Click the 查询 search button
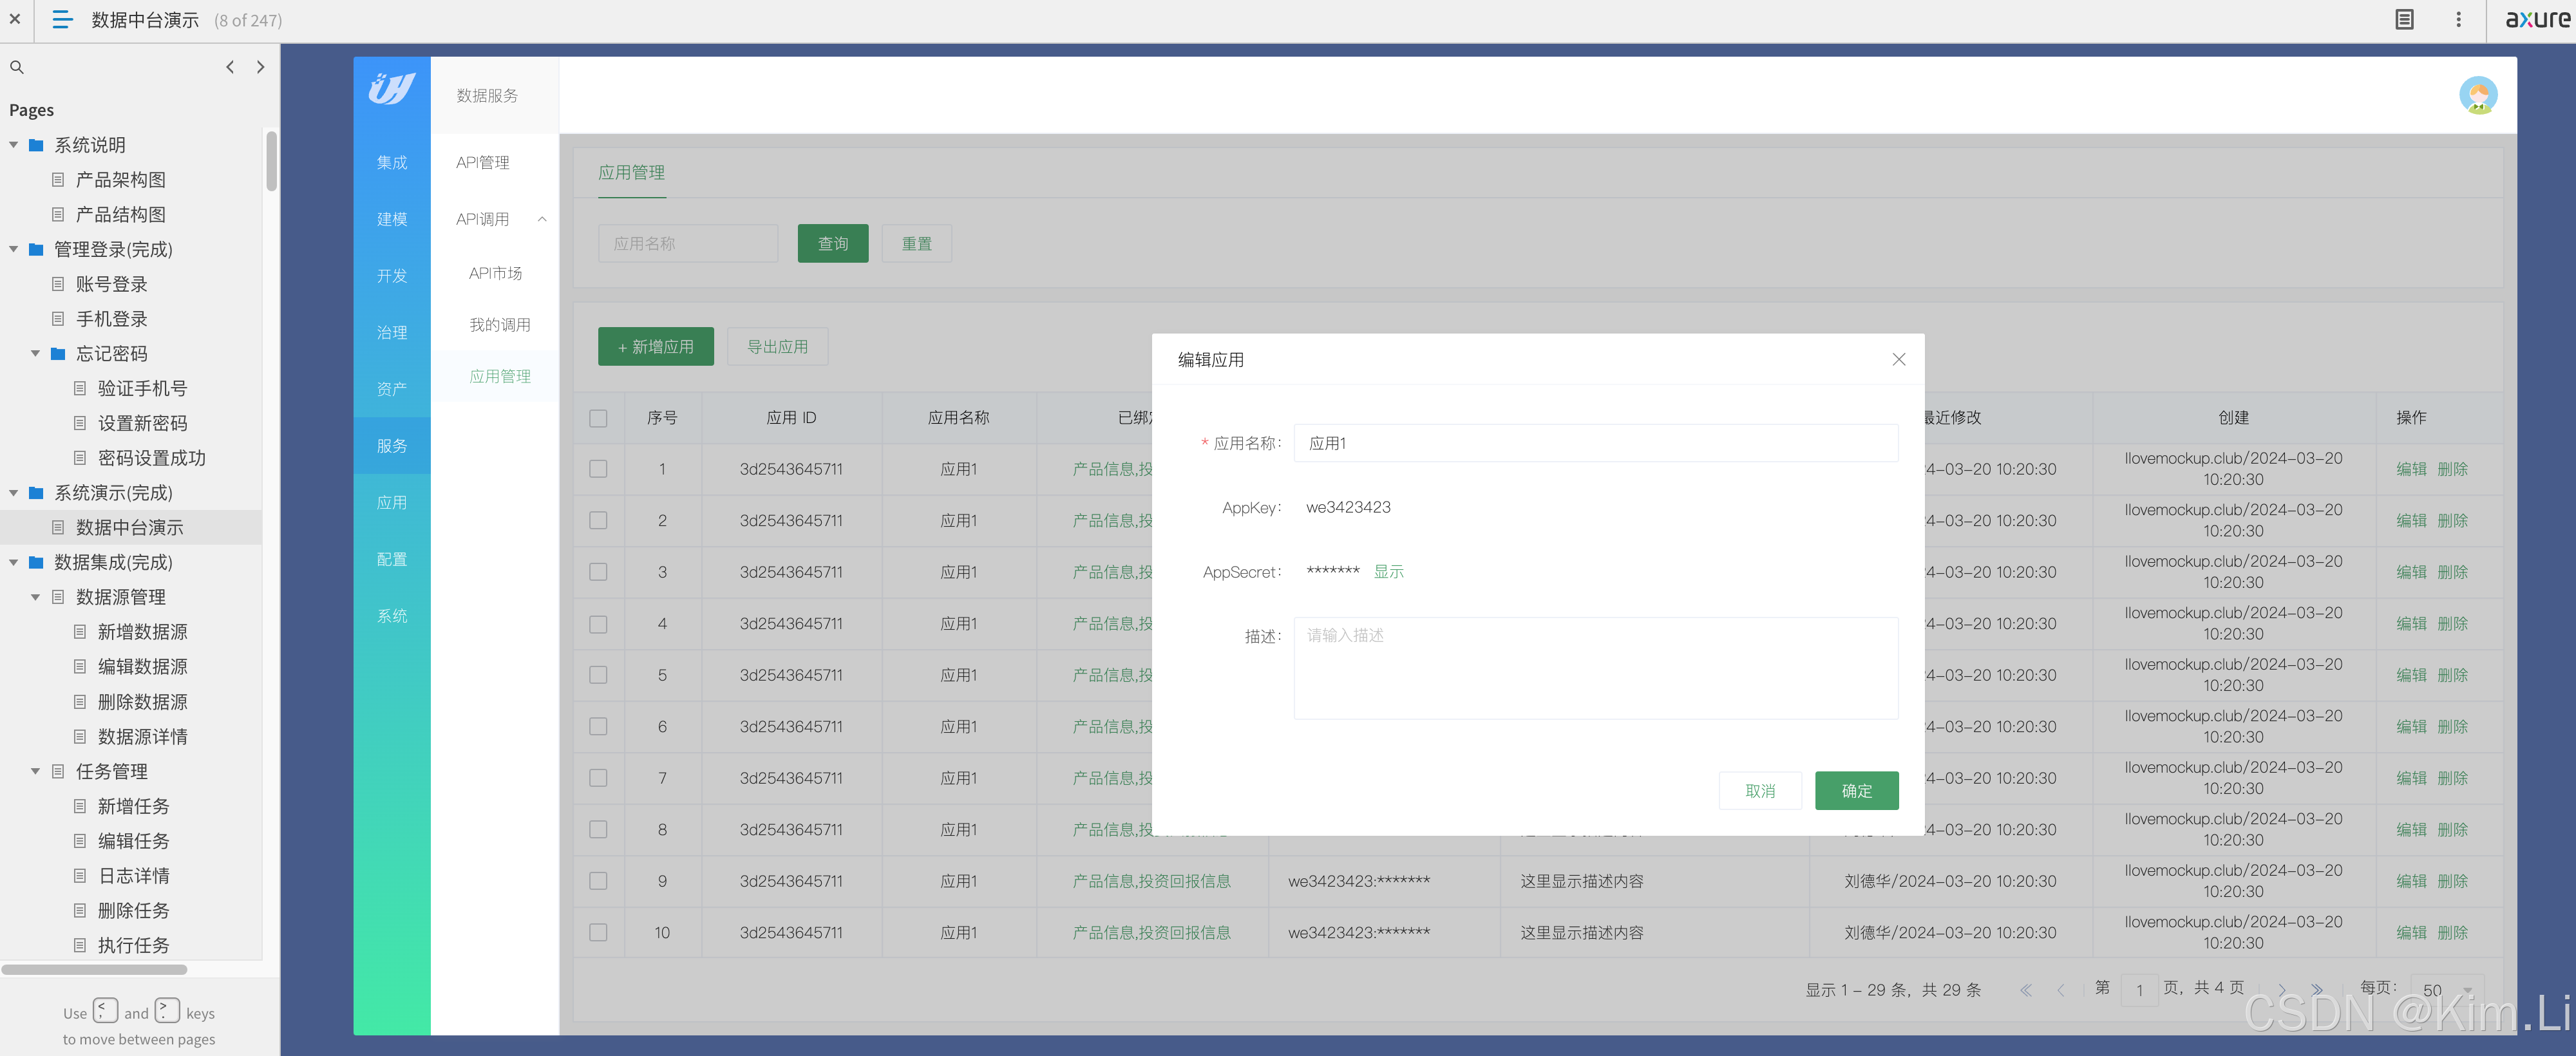The image size is (2576, 1056). point(833,244)
